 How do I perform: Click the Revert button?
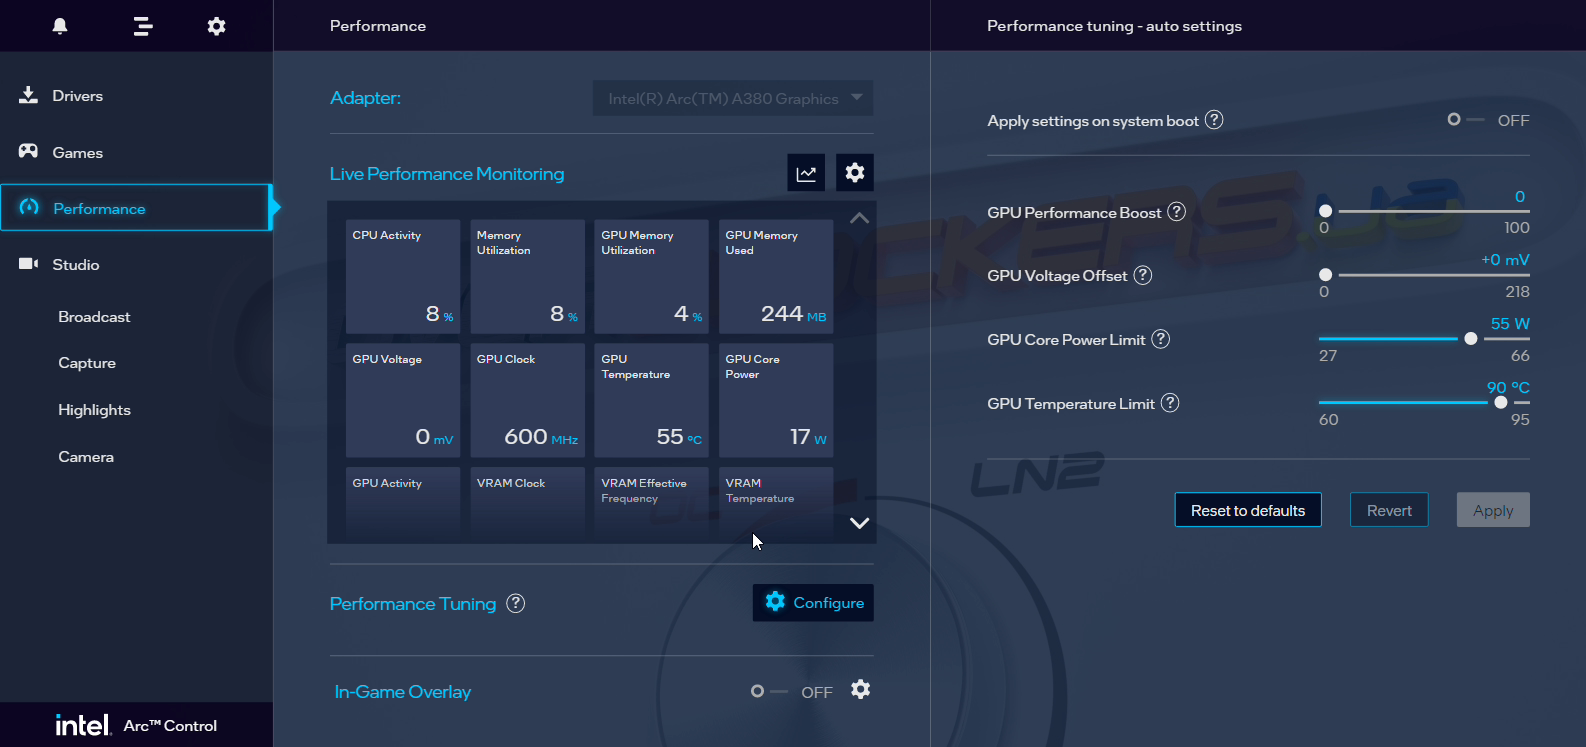point(1389,510)
